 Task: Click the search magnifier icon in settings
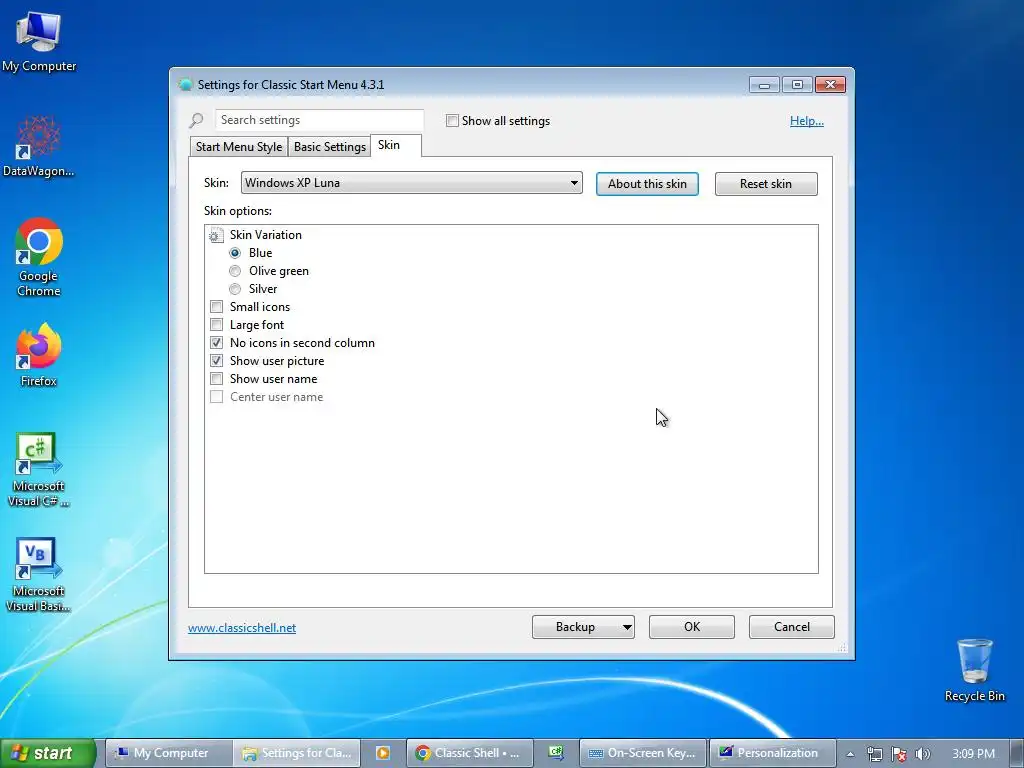click(x=197, y=120)
